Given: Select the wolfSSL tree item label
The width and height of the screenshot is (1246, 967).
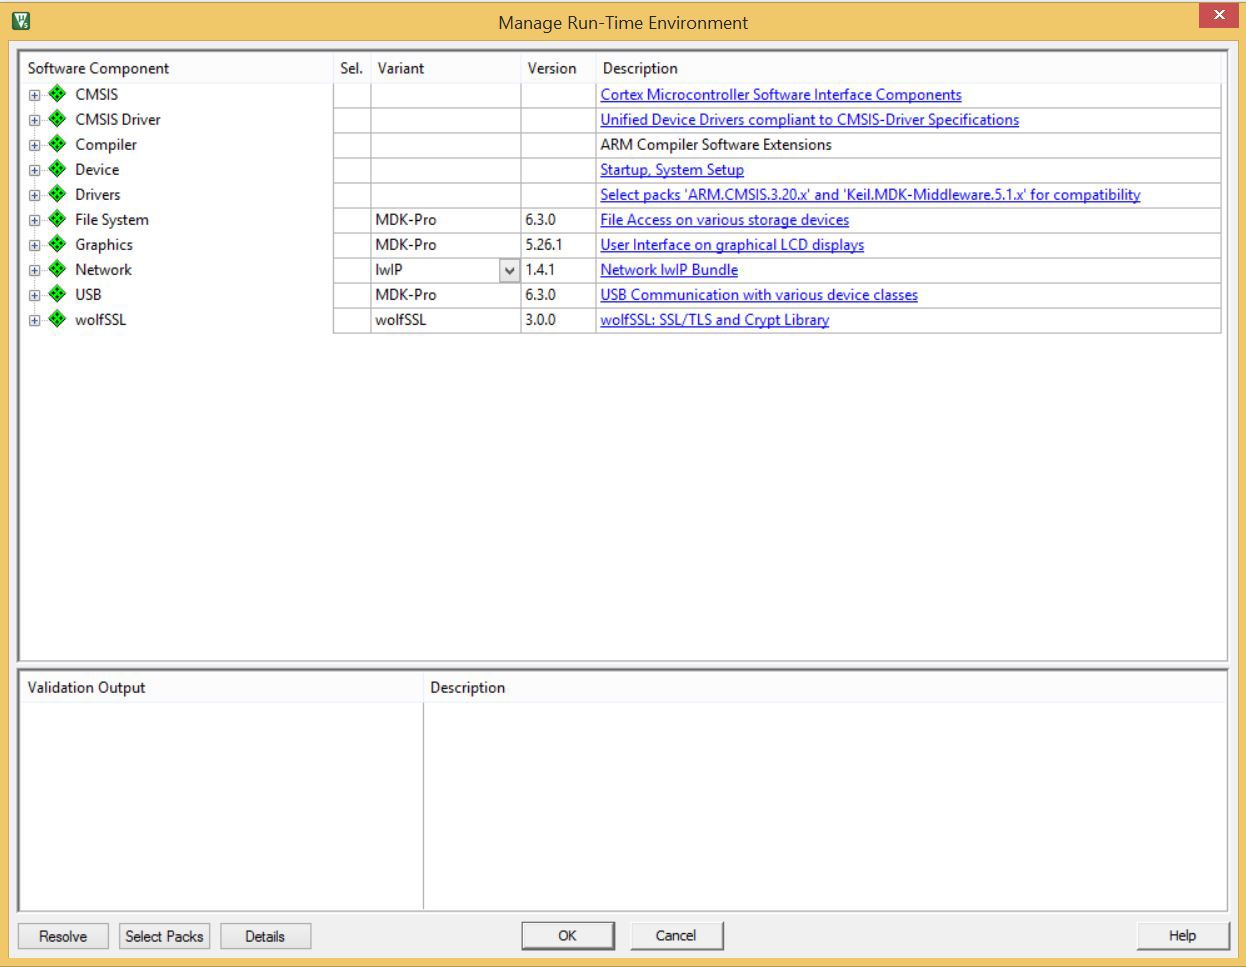Looking at the screenshot, I should (101, 320).
